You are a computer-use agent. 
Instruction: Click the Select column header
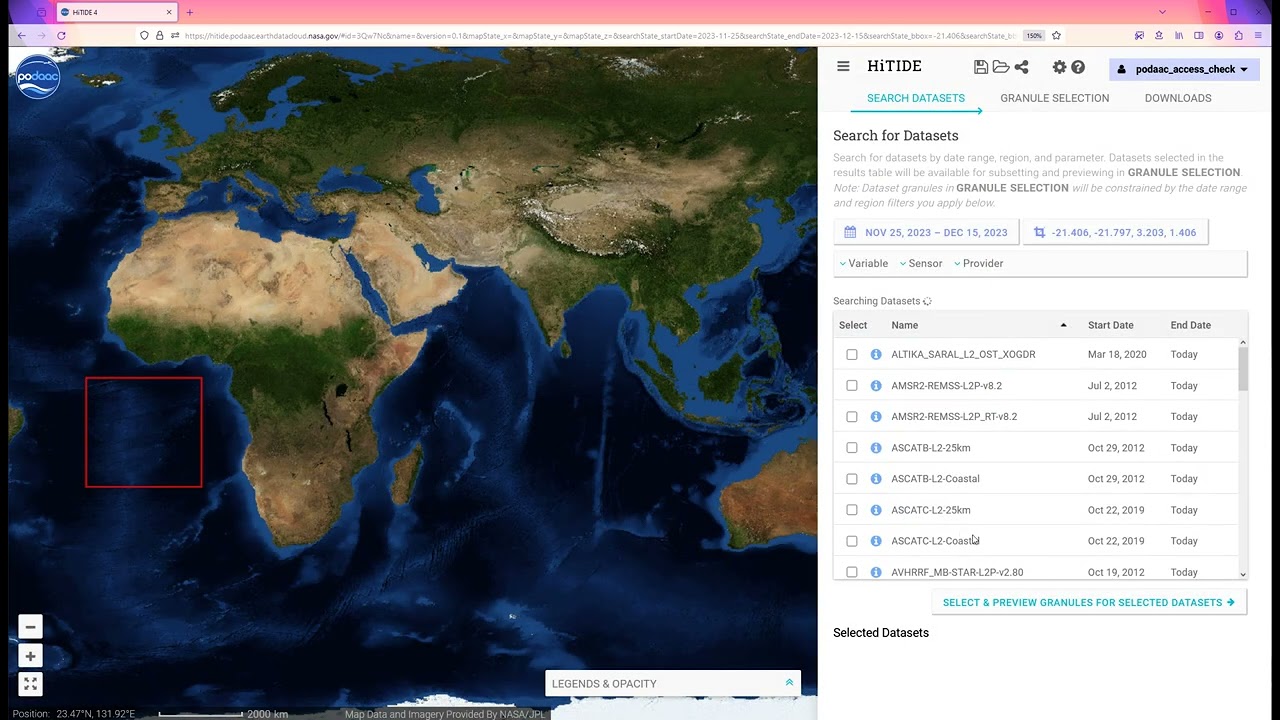pyautogui.click(x=853, y=325)
